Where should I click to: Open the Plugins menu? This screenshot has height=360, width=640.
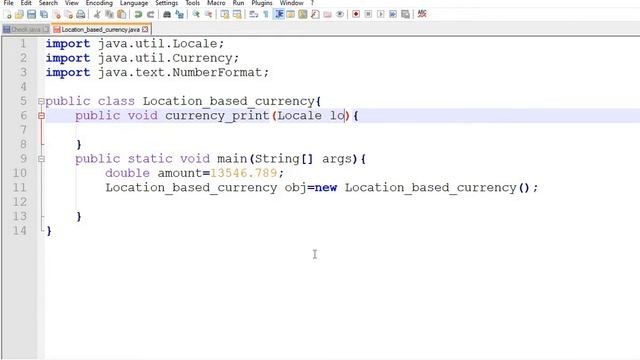262,3
